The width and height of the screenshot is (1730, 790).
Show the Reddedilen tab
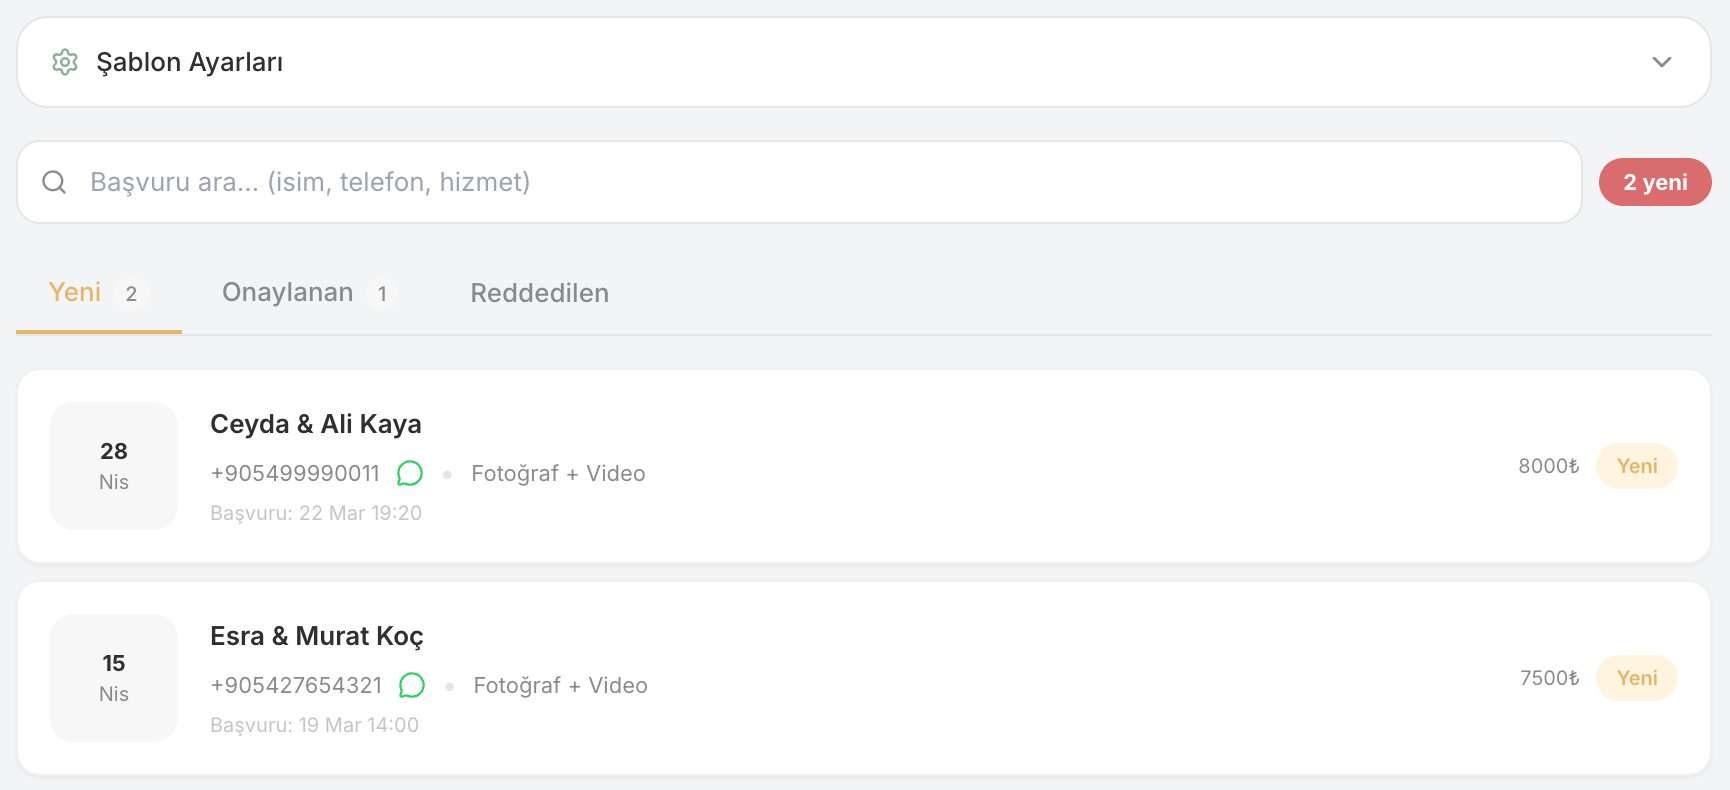539,293
